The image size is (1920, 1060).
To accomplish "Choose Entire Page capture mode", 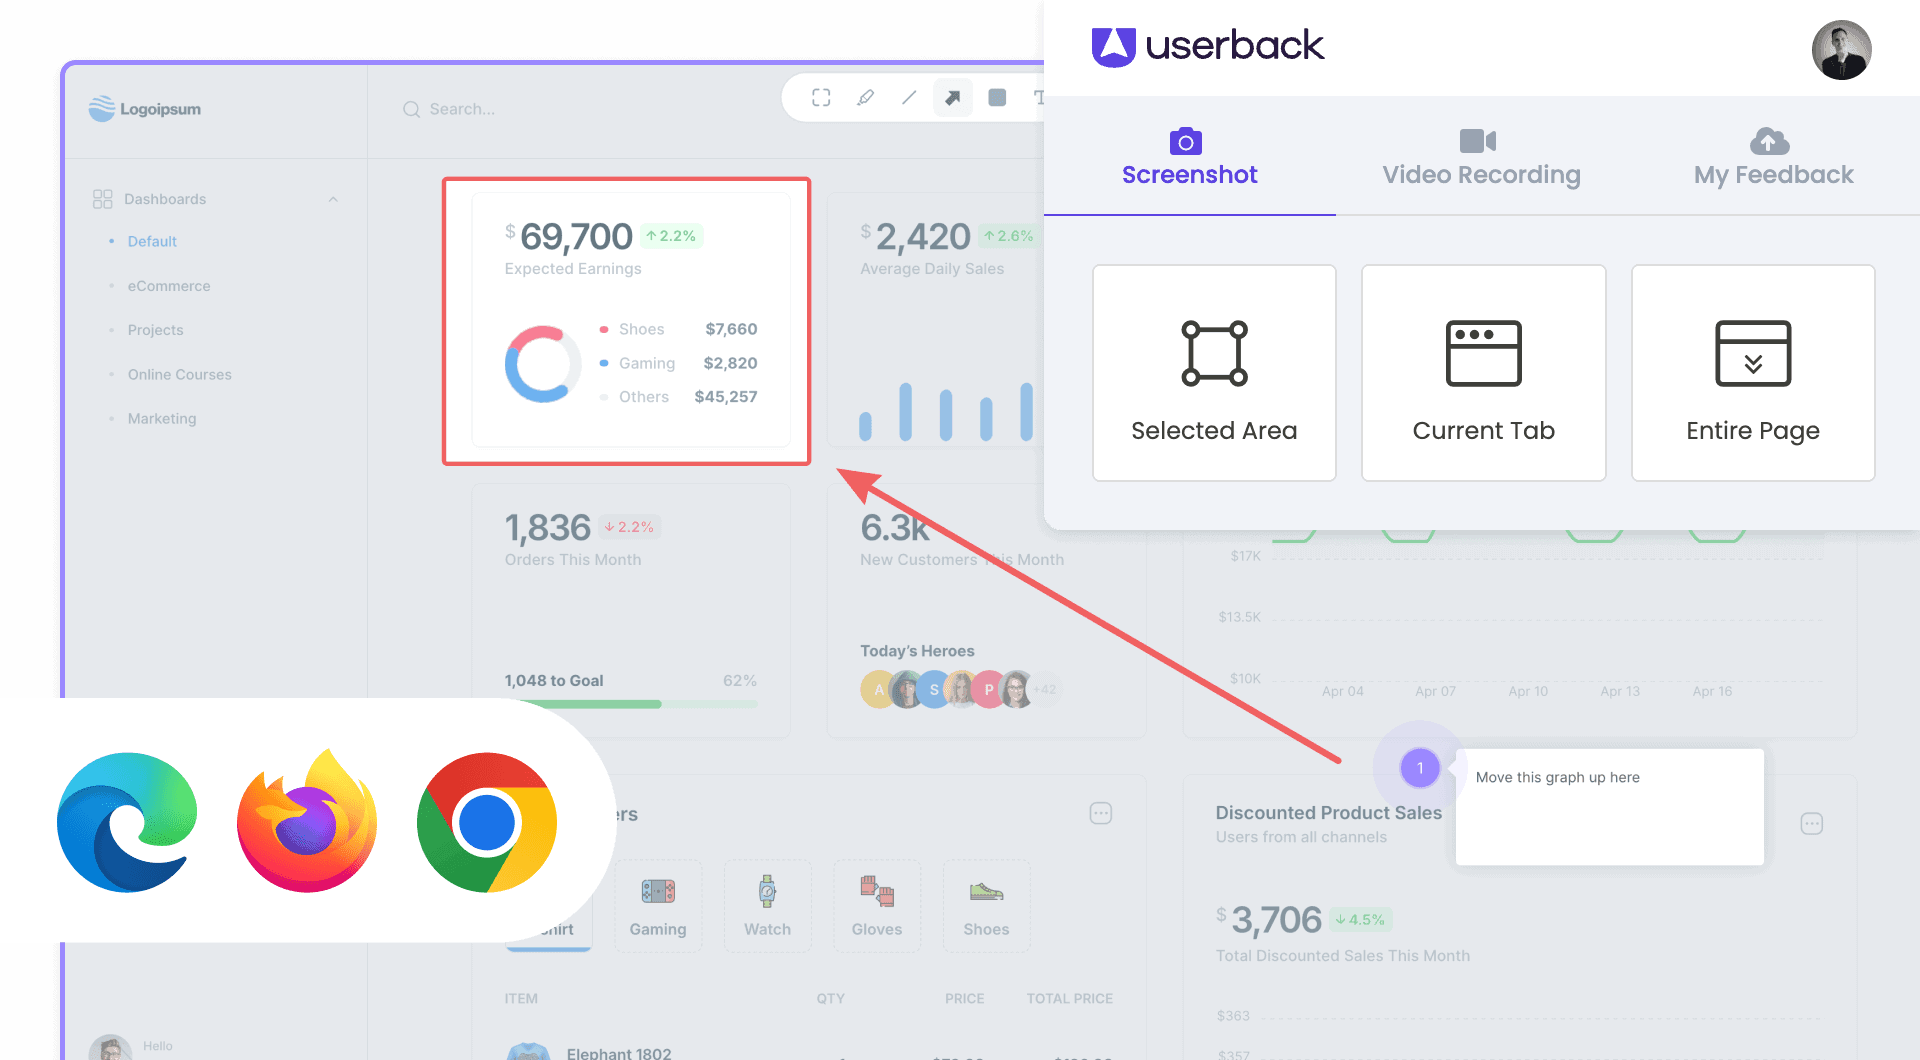I will [x=1753, y=372].
